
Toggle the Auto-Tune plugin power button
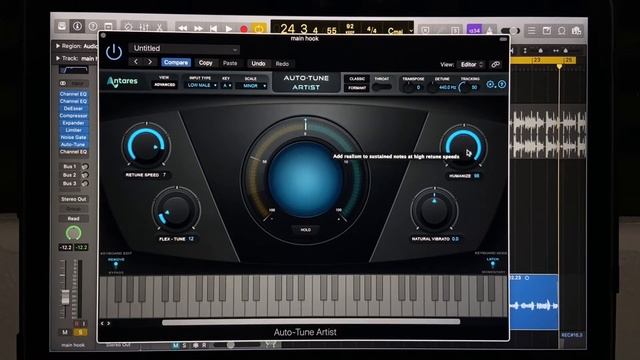pyautogui.click(x=114, y=53)
